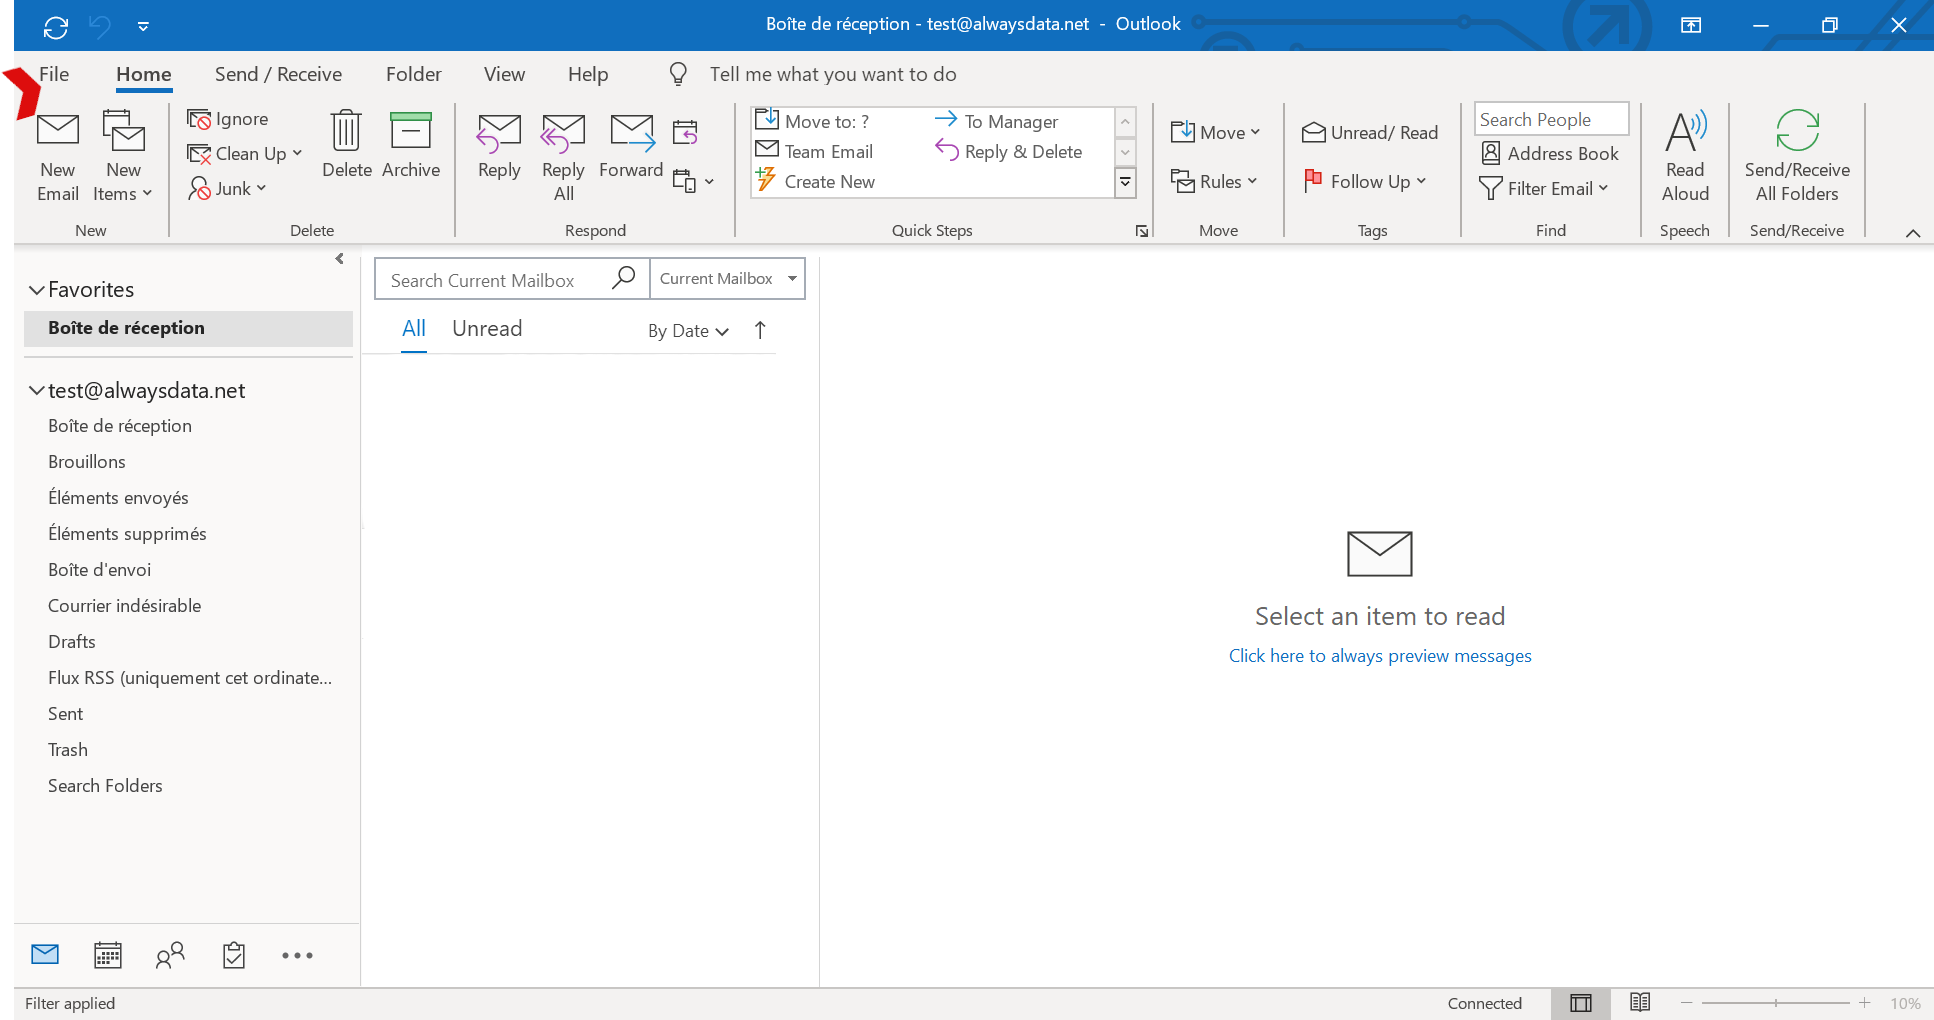Click here to always preview messages link

[x=1380, y=656]
